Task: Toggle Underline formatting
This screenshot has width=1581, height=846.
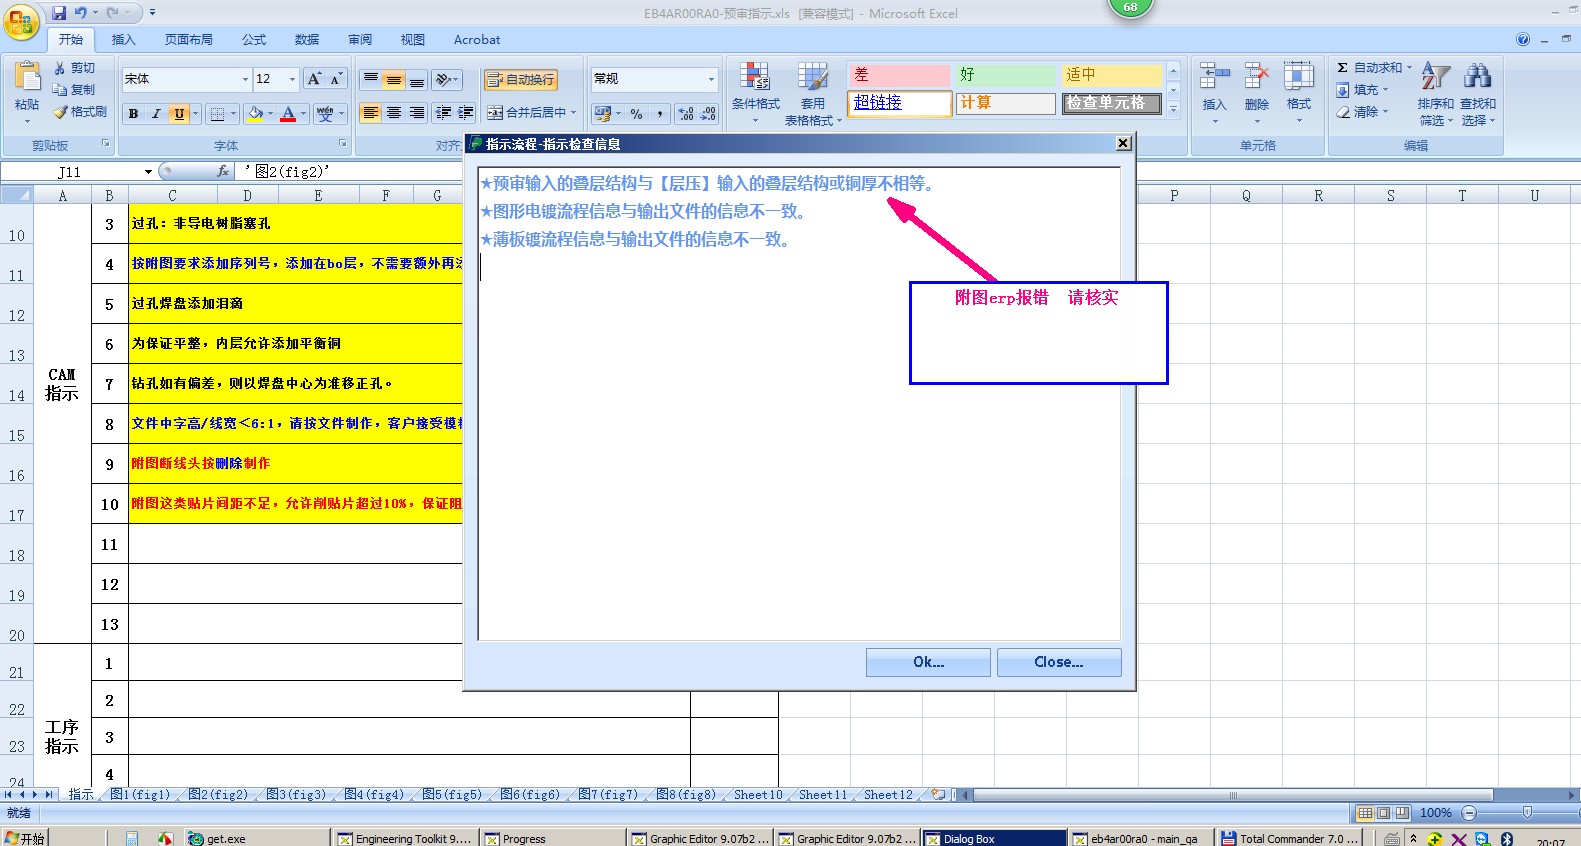Action: [x=179, y=114]
